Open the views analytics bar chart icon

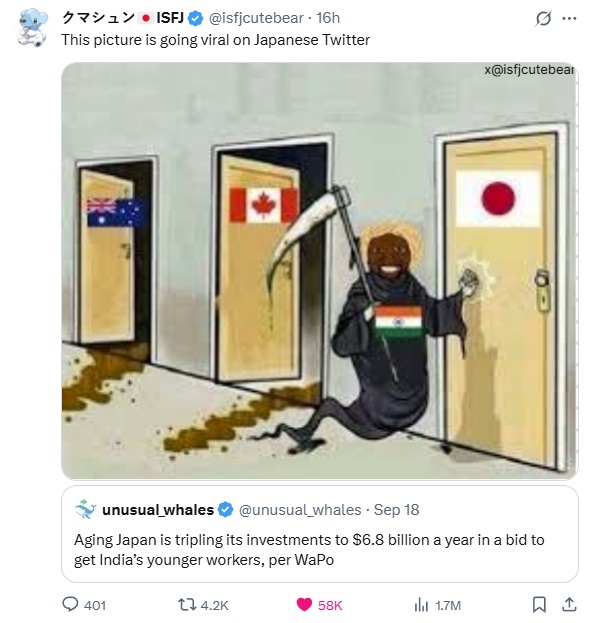pos(421,605)
